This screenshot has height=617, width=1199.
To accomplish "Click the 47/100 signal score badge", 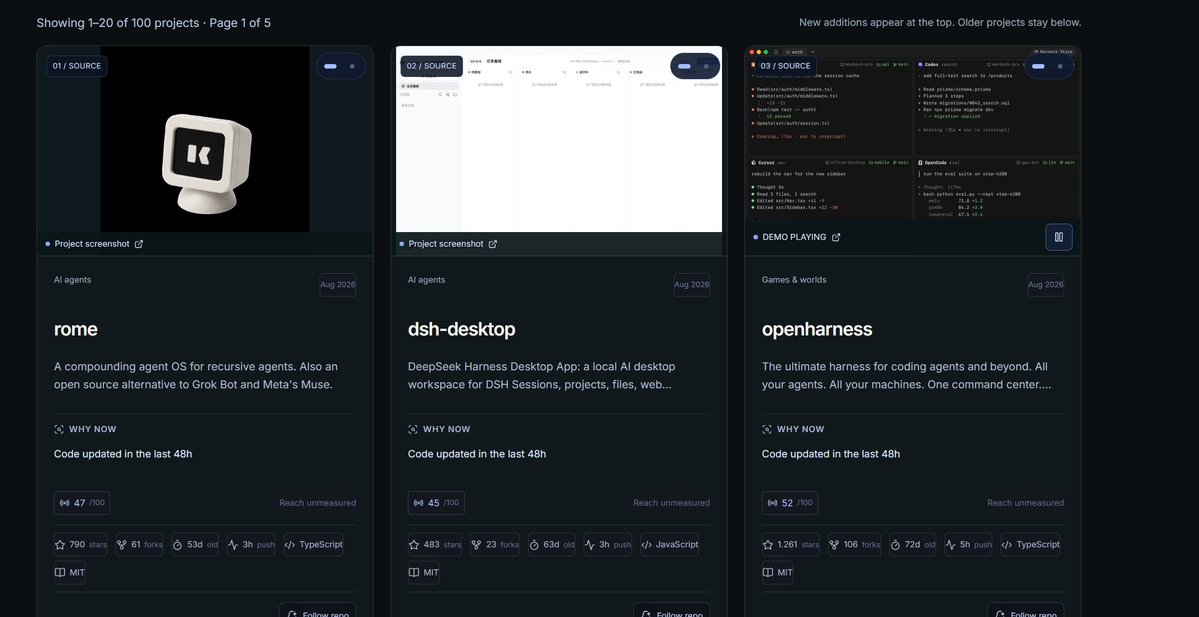I will click(82, 502).
